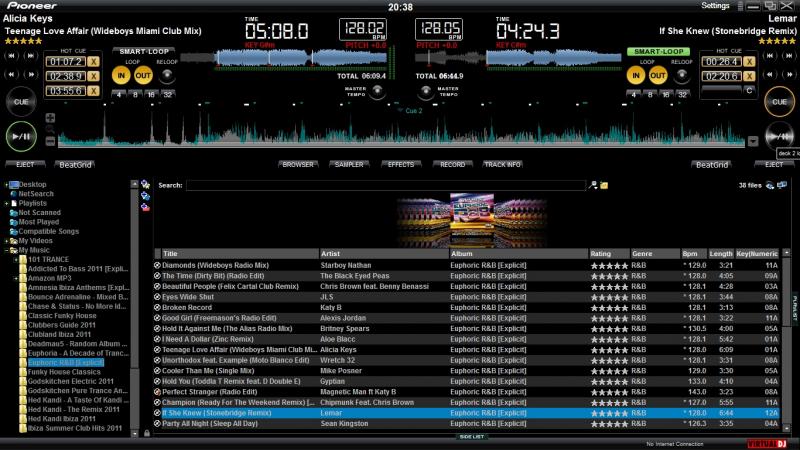The height and width of the screenshot is (450, 800).
Task: Expand the Amazon MP3 folder
Action: [x=16, y=279]
